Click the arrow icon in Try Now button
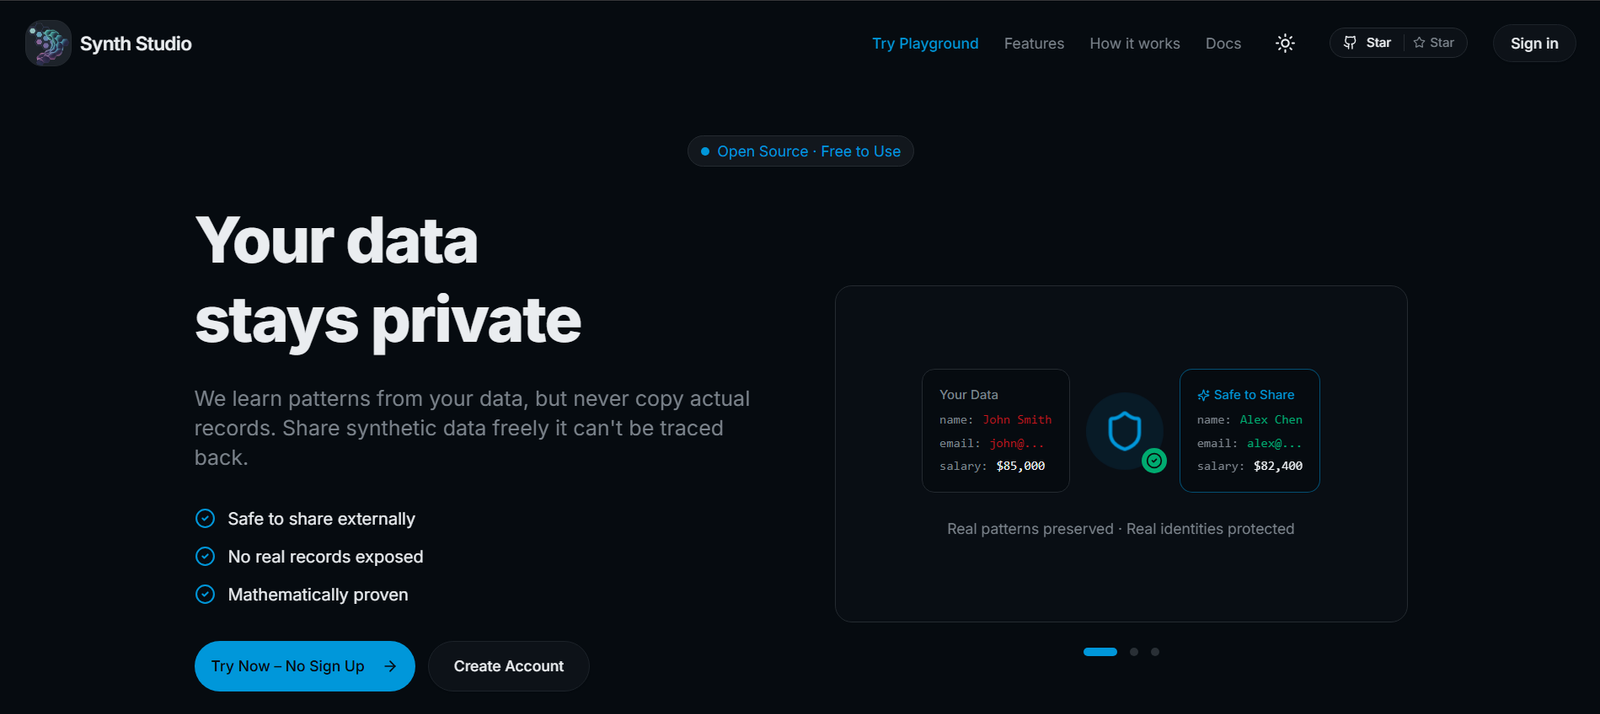Image resolution: width=1600 pixels, height=714 pixels. [x=390, y=666]
